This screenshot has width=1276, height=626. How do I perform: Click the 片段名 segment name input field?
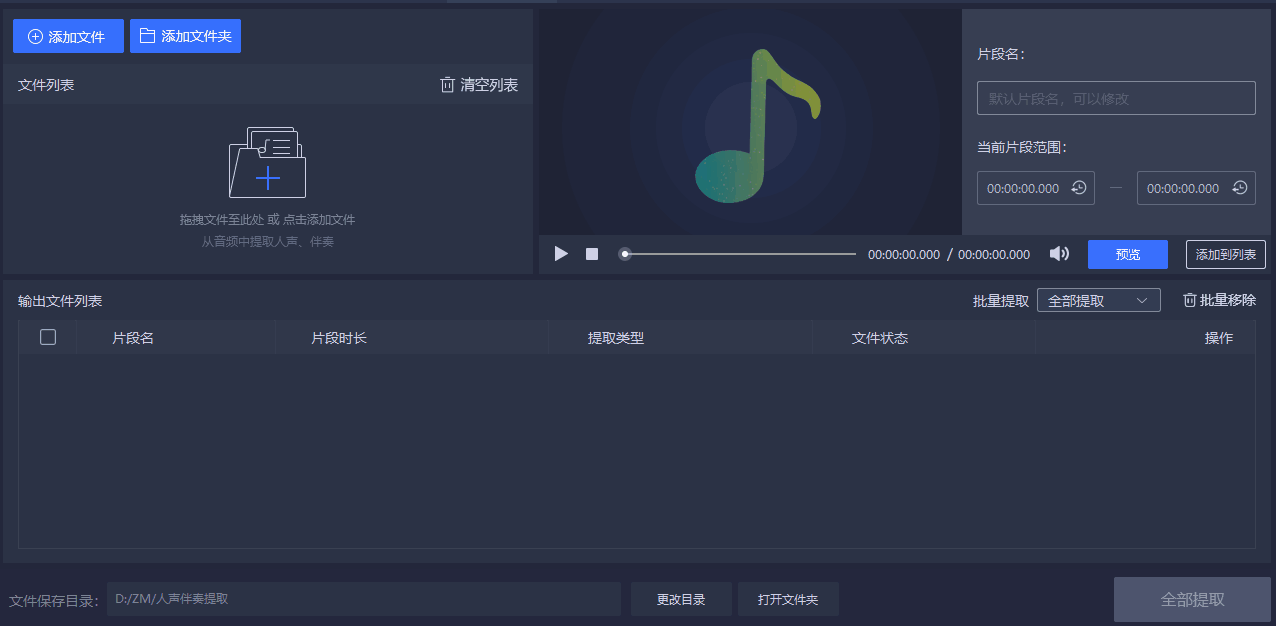(1115, 98)
